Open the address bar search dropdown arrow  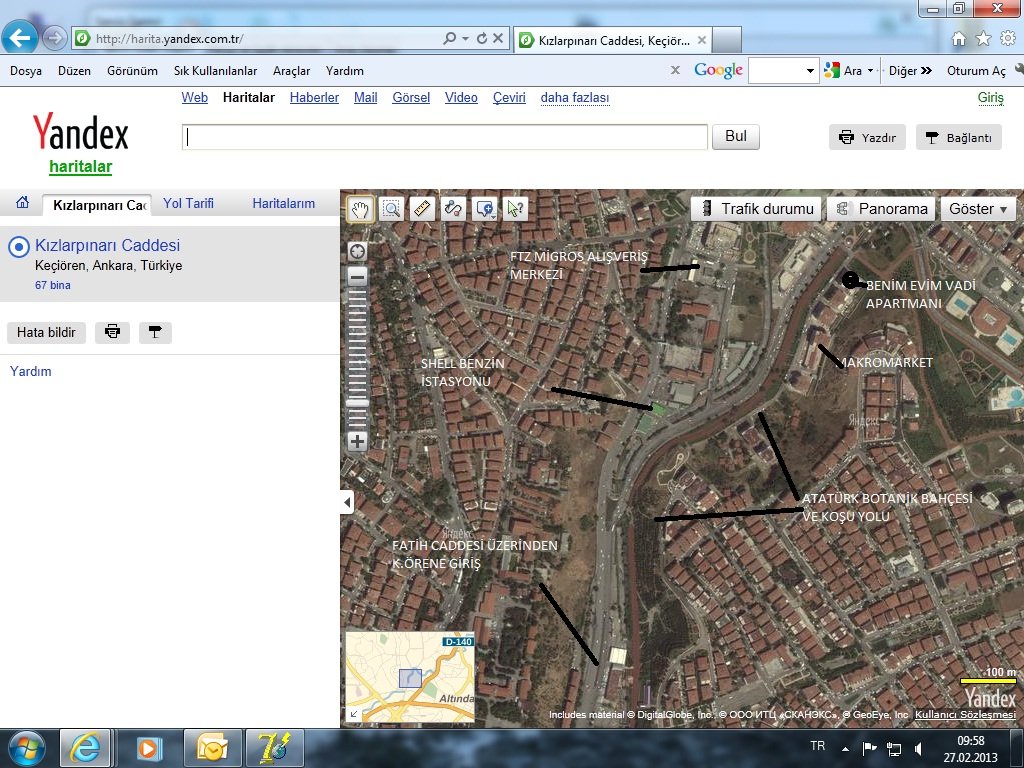466,39
